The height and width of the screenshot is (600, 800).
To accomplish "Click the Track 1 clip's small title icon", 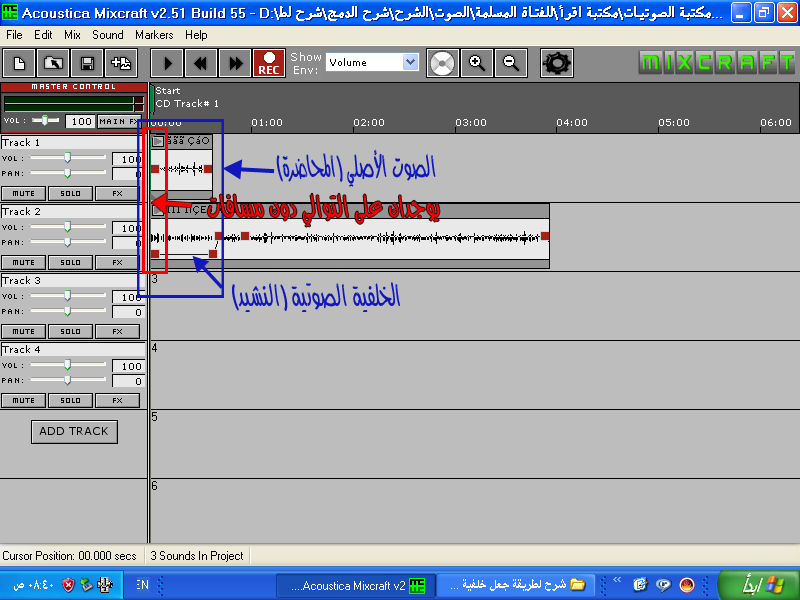I will [x=158, y=141].
